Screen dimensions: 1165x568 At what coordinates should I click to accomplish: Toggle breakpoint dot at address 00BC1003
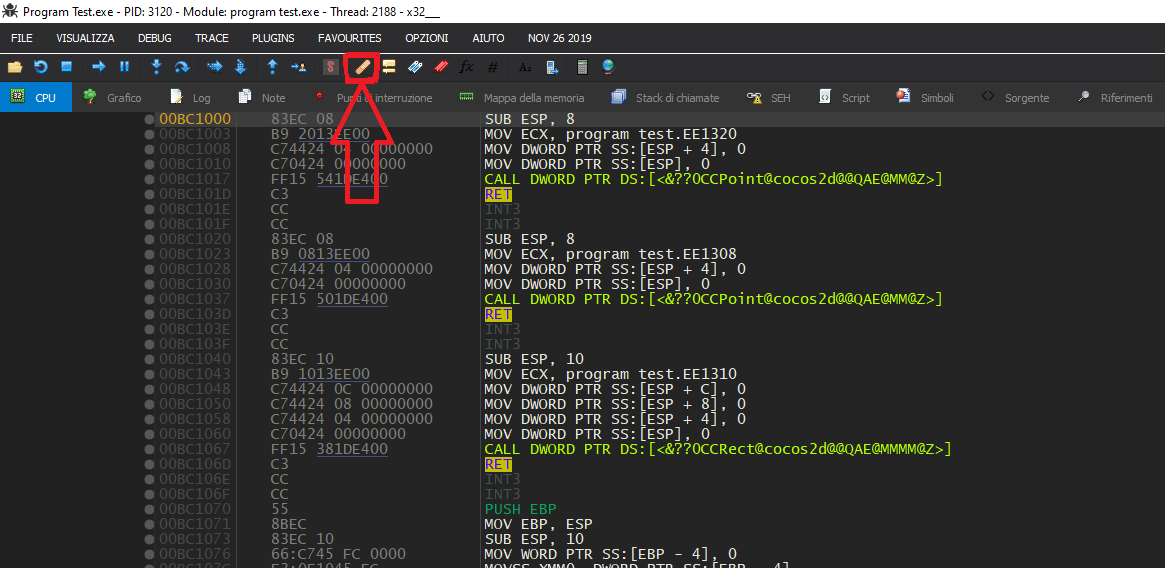(x=149, y=134)
